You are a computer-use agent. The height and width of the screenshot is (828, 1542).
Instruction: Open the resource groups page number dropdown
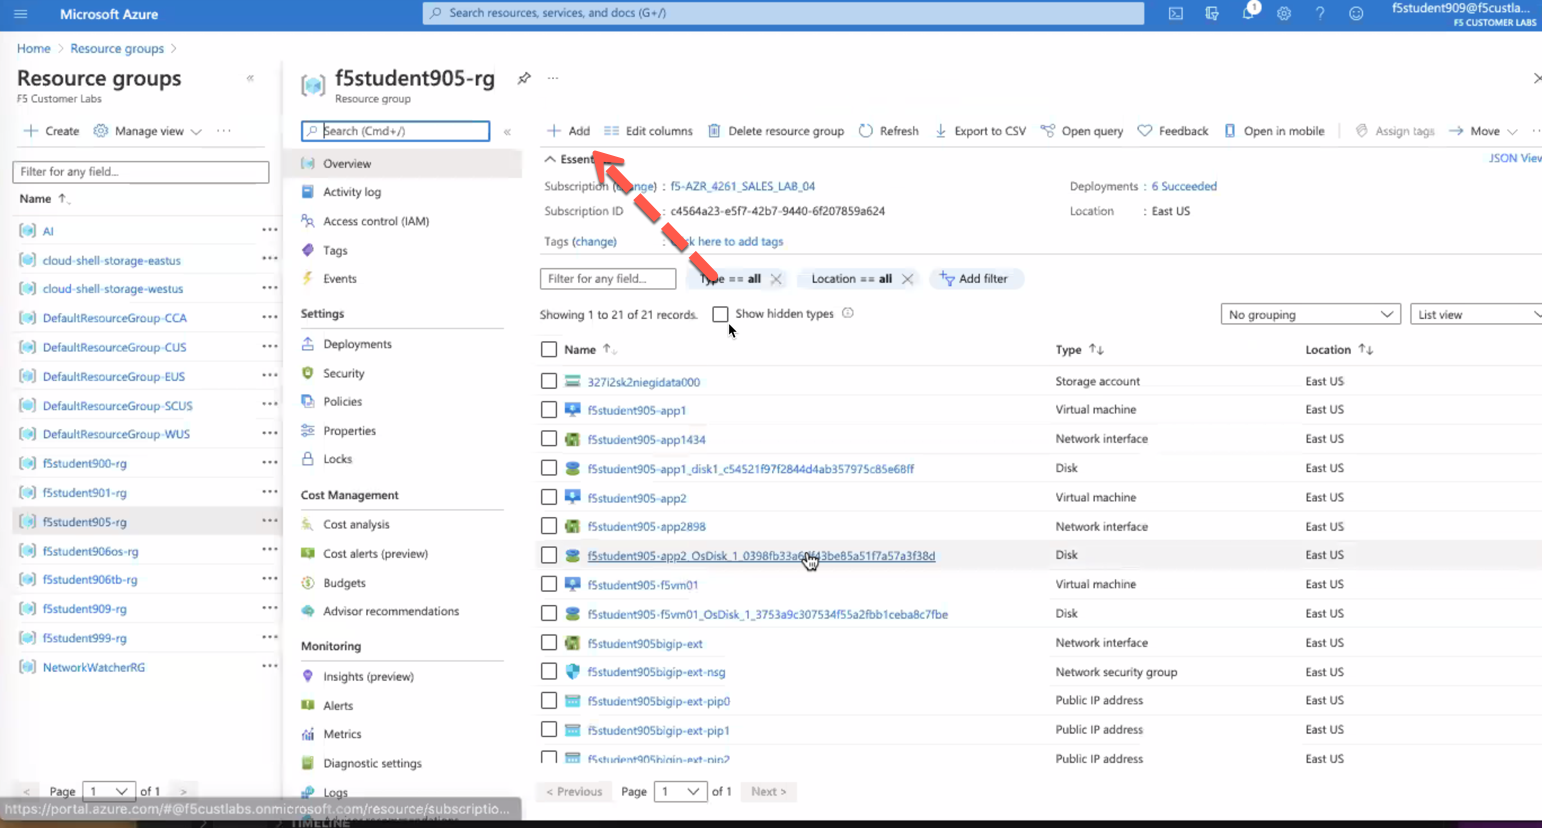point(109,791)
